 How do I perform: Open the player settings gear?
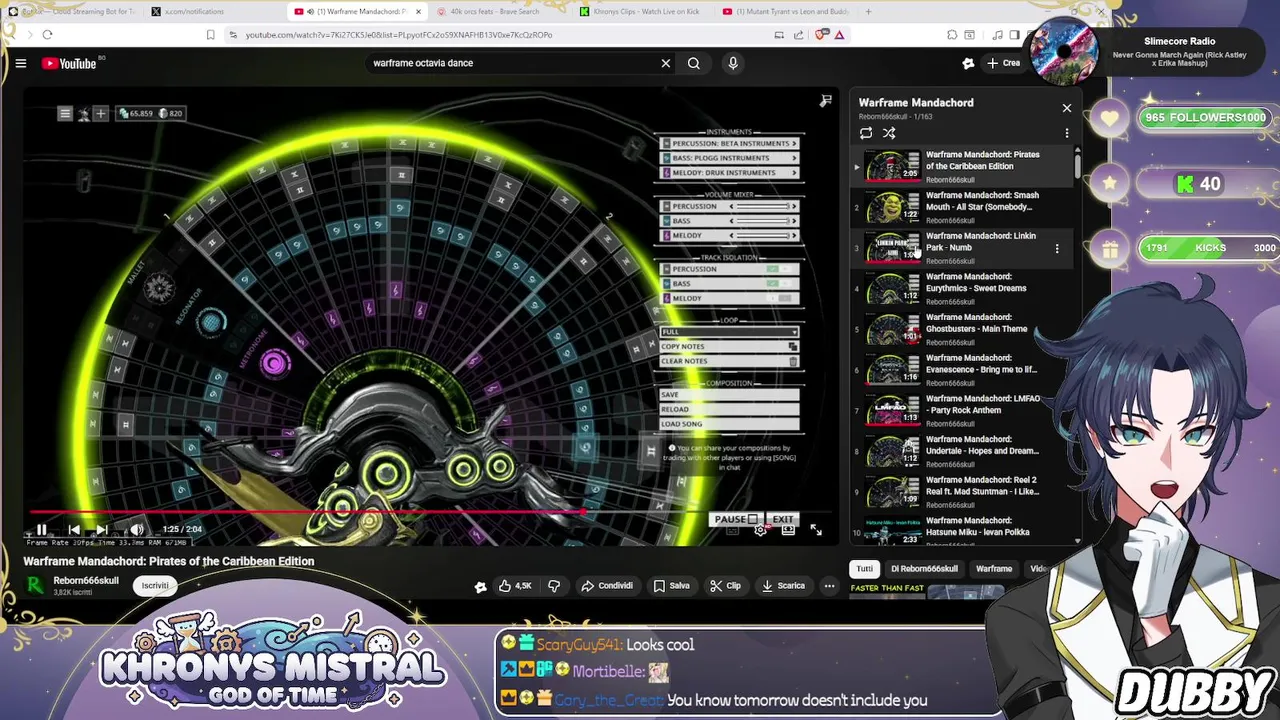pyautogui.click(x=761, y=530)
